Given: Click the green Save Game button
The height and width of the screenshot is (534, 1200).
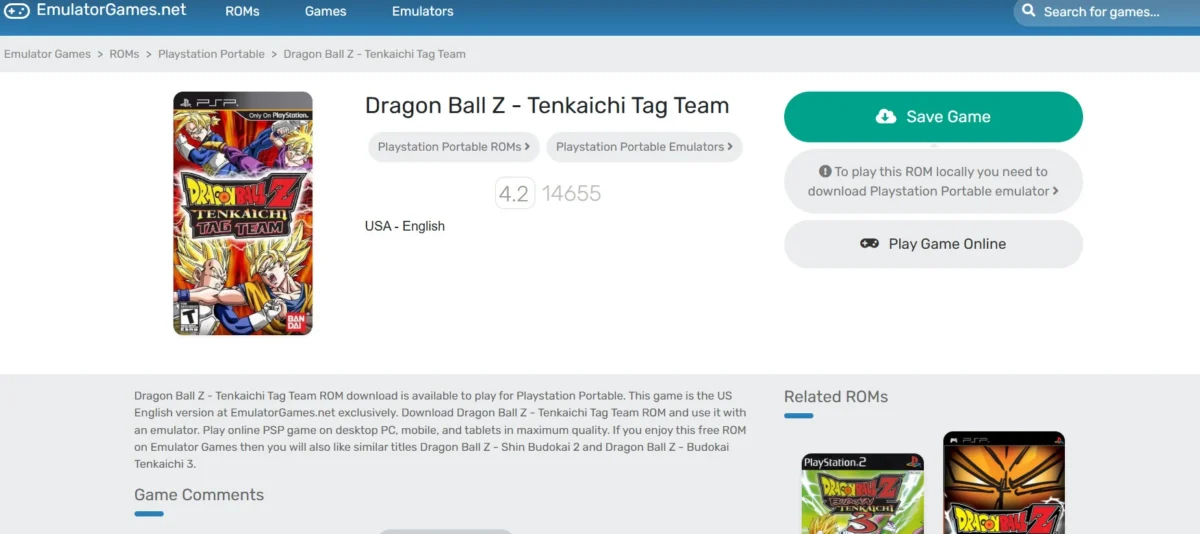Looking at the screenshot, I should click(x=933, y=117).
